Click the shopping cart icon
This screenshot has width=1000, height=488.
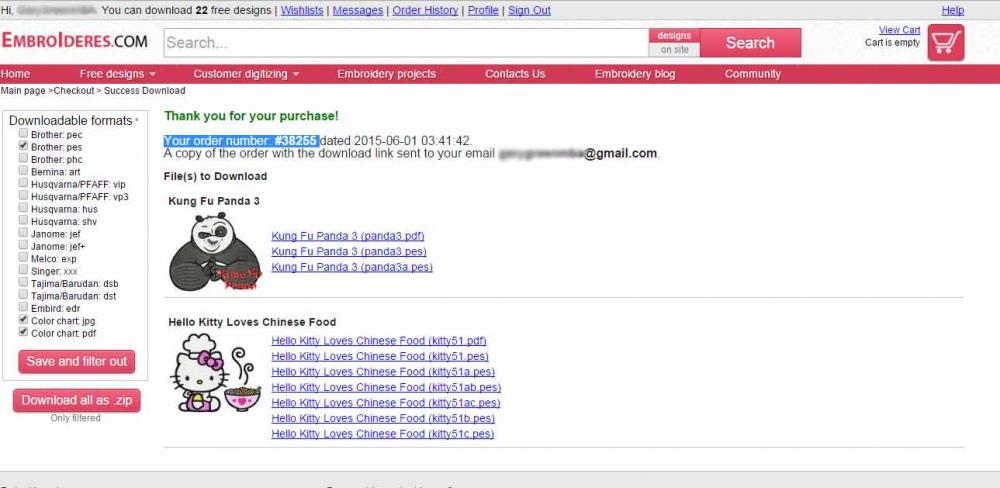[945, 43]
